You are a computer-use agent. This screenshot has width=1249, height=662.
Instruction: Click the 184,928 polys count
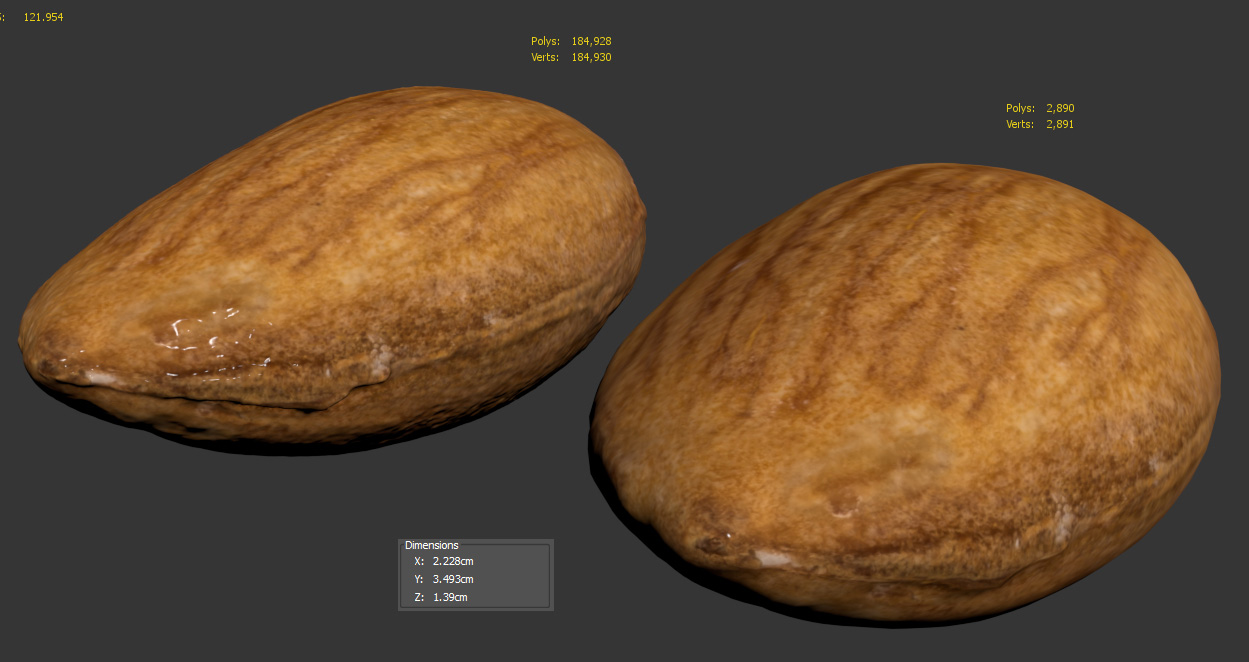click(x=591, y=42)
